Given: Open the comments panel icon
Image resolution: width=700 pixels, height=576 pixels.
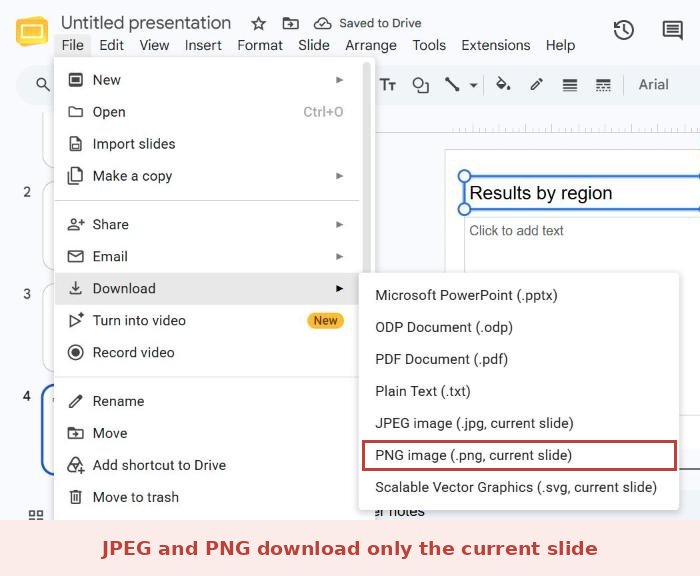Looking at the screenshot, I should 672,30.
